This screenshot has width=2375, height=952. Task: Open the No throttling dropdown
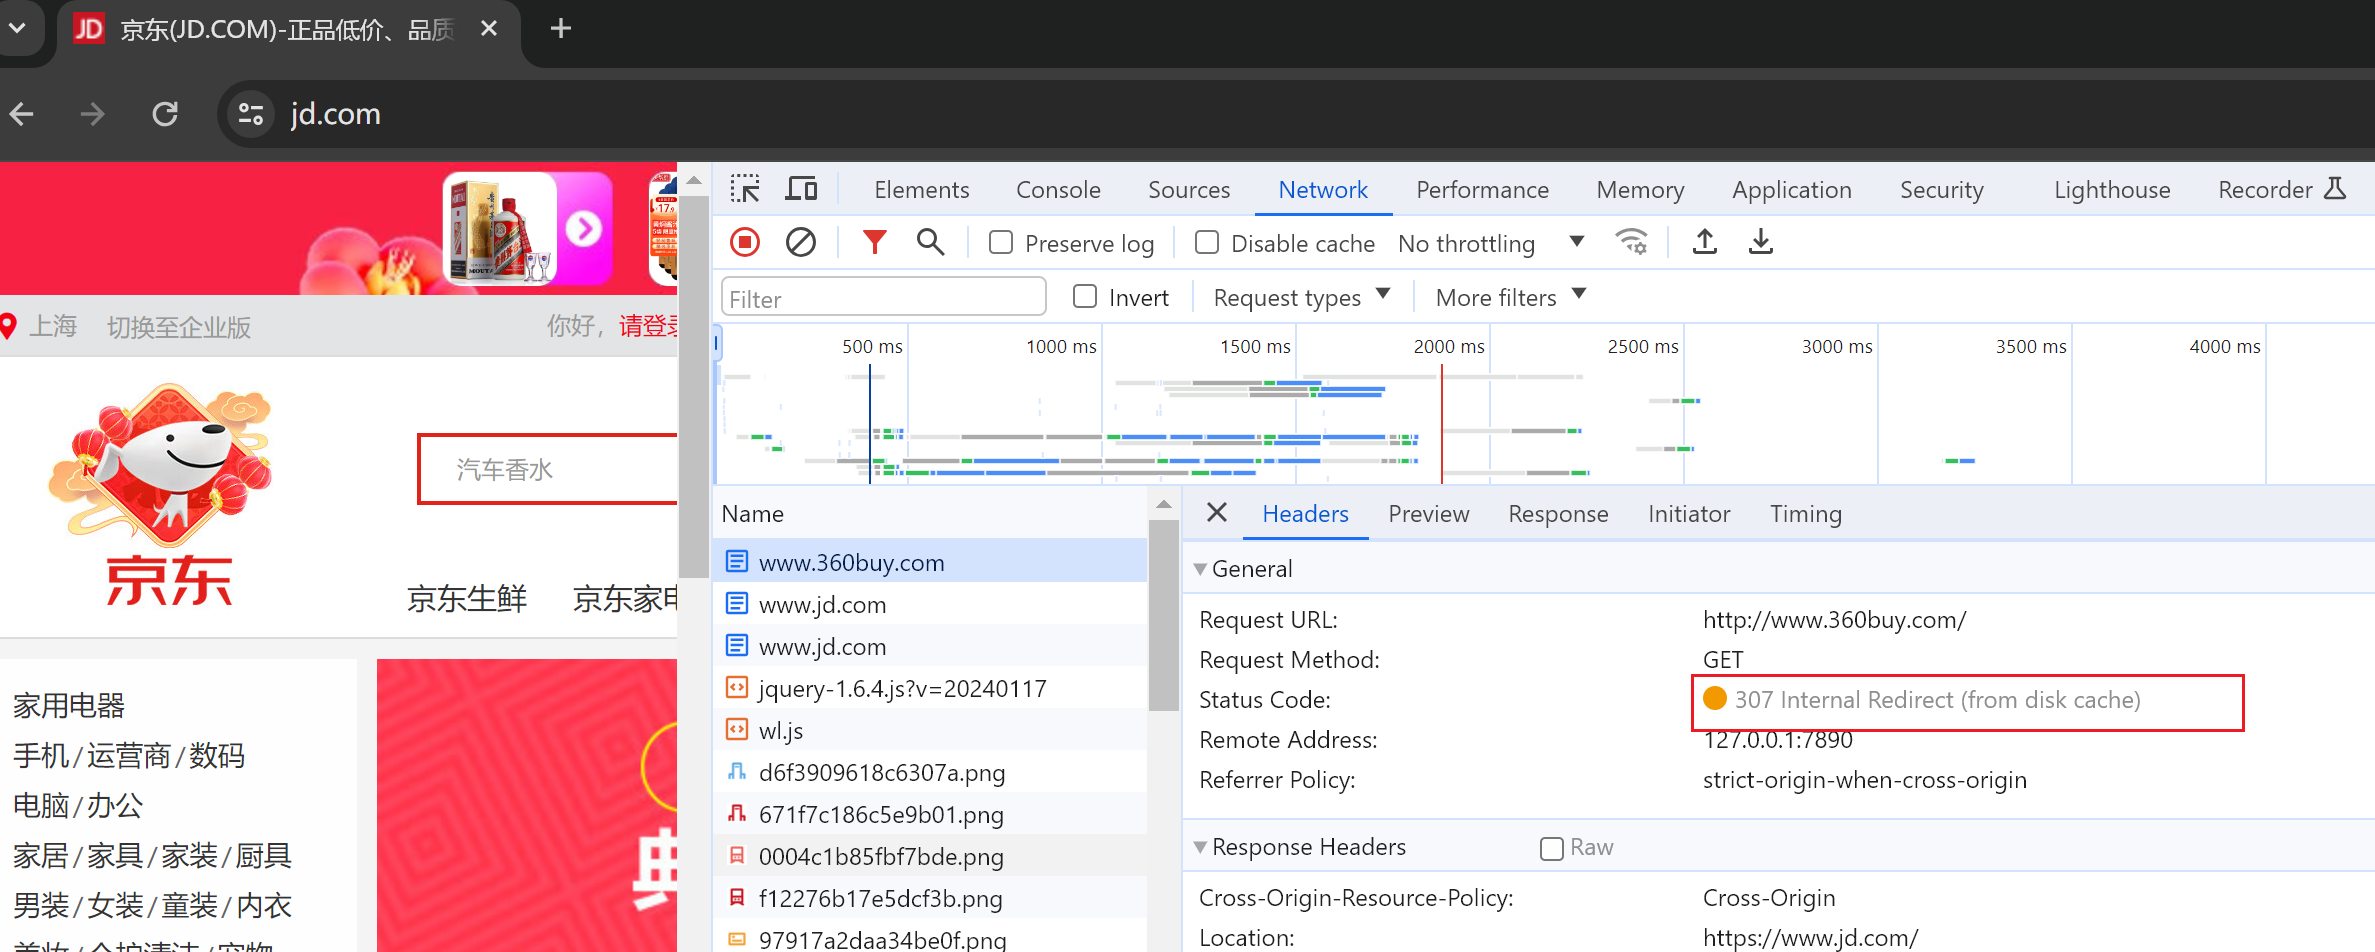(x=1490, y=243)
